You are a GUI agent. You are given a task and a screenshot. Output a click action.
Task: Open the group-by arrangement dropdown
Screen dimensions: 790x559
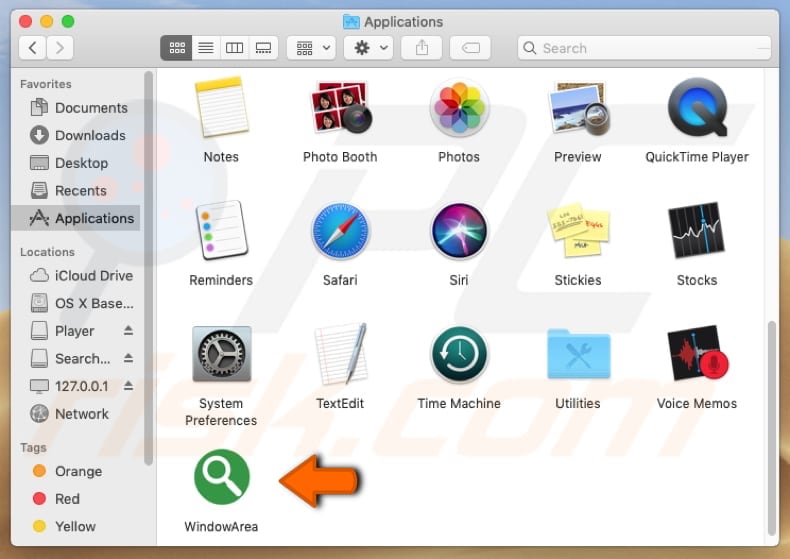click(x=311, y=48)
